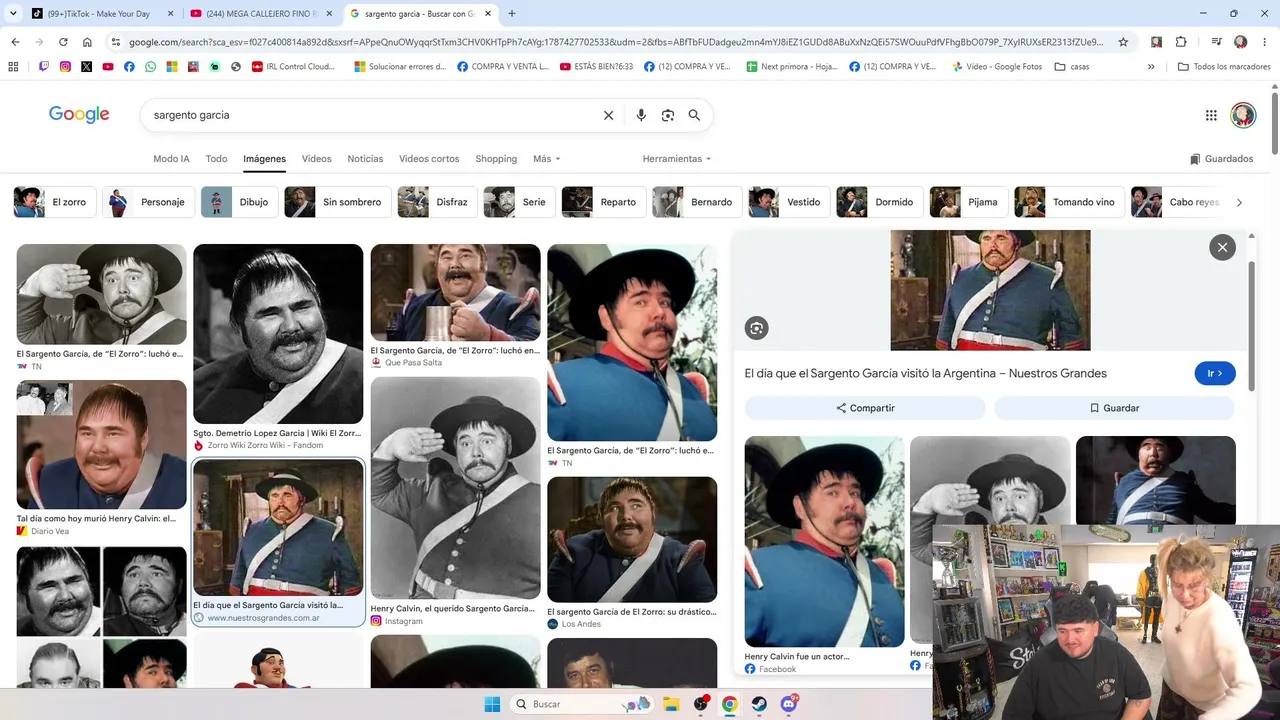Screen dimensions: 1280x720
Task: Open the casas bookmarks folder
Action: (1072, 67)
